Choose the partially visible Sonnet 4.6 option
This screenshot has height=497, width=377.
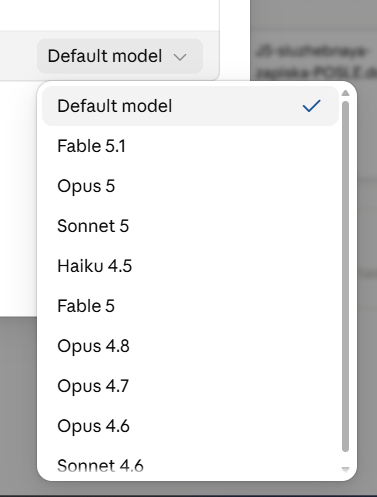pyautogui.click(x=190, y=463)
